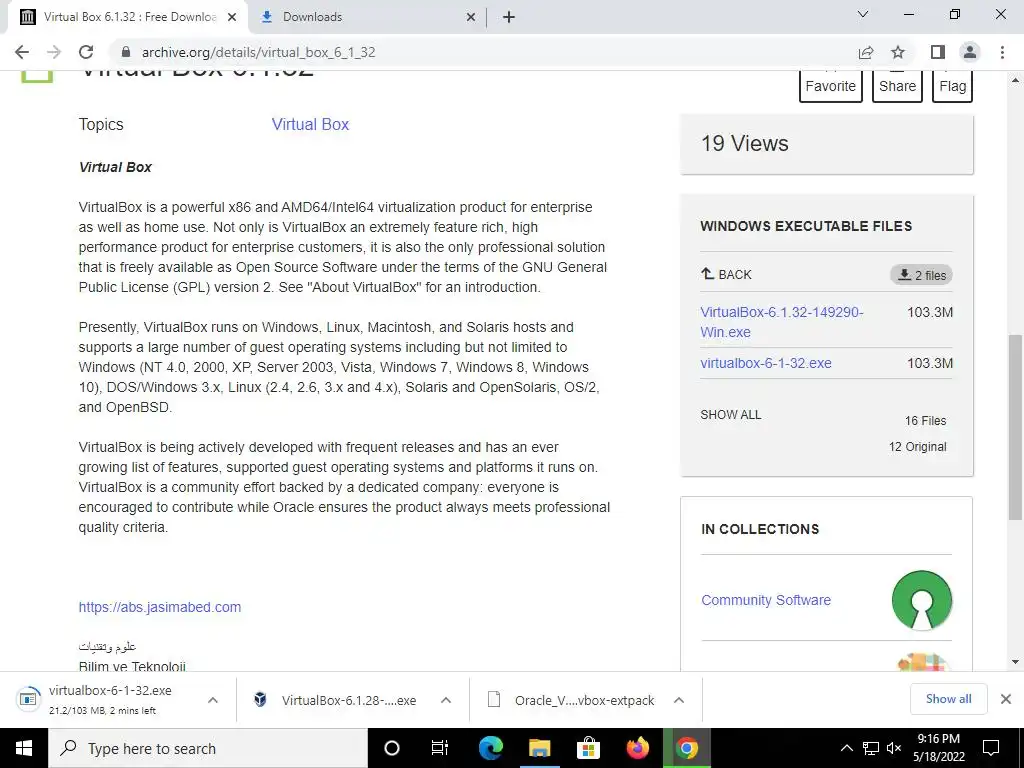The height and width of the screenshot is (768, 1024).
Task: Open Task View
Action: click(440, 748)
